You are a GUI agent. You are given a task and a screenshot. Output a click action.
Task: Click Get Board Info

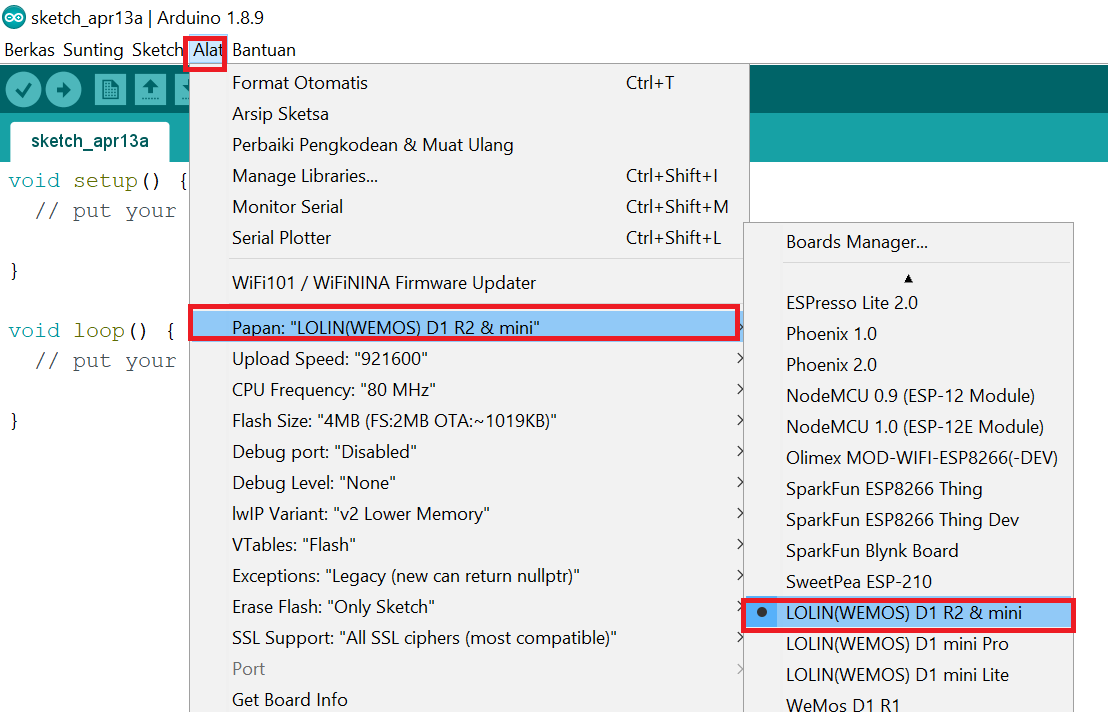(290, 699)
